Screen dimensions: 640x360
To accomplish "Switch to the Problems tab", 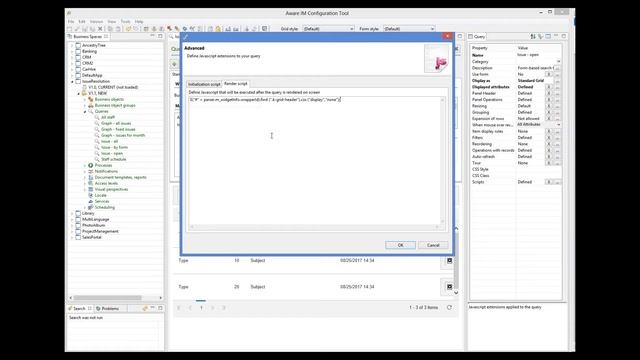I will coord(108,309).
